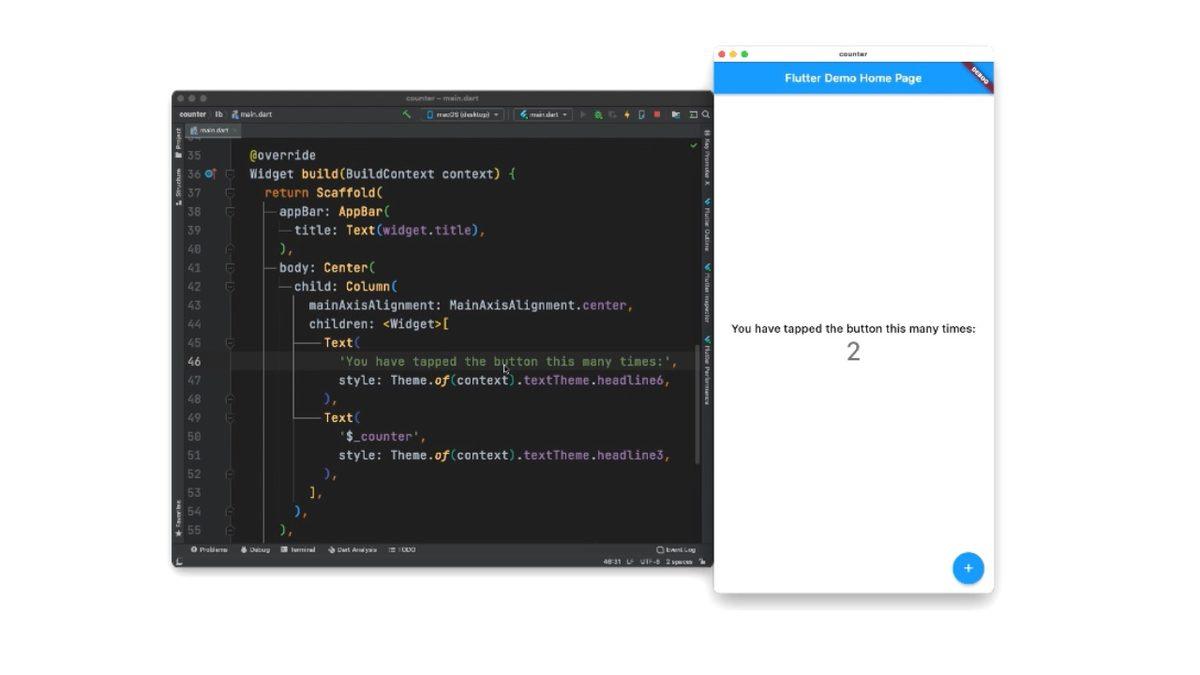Stop the running app with the red square icon

655,114
